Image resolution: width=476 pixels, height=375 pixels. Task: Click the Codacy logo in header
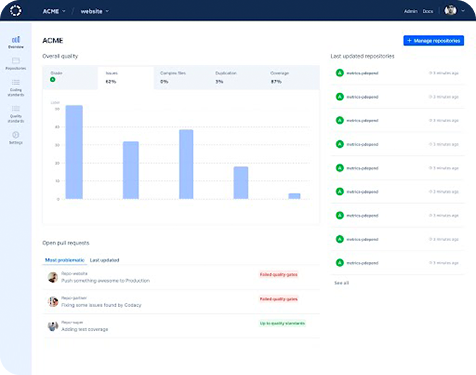coord(16,11)
